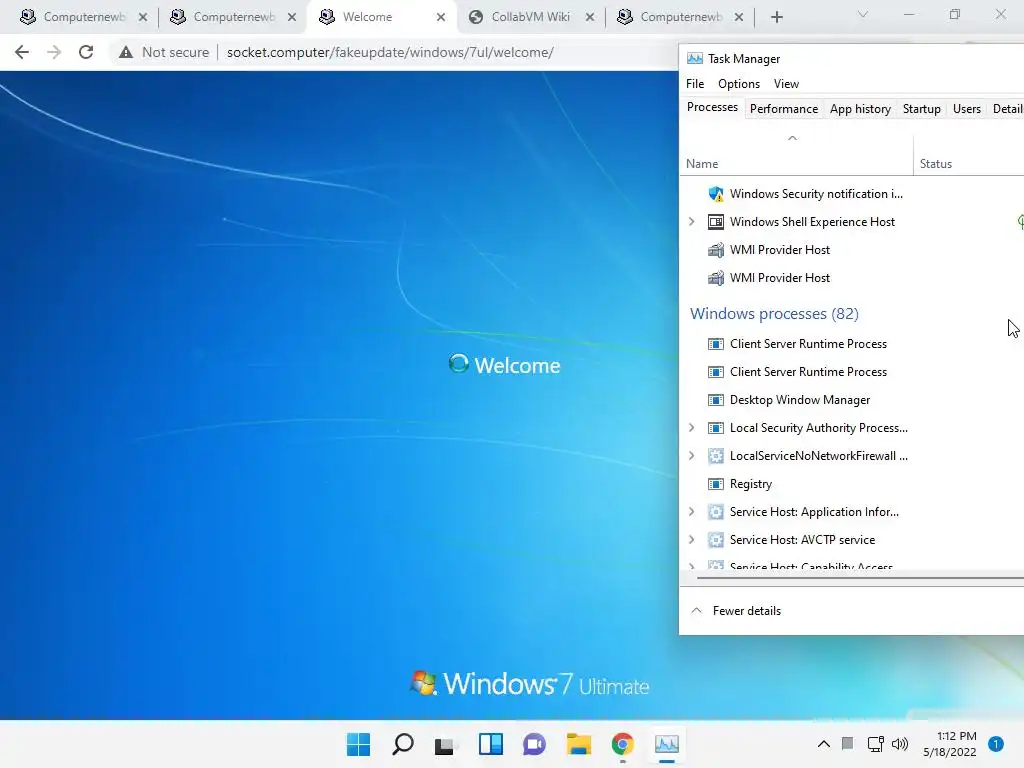Screen dimensions: 1024x768
Task: Click Windows Shell Experience Host icon
Action: pyautogui.click(x=716, y=222)
